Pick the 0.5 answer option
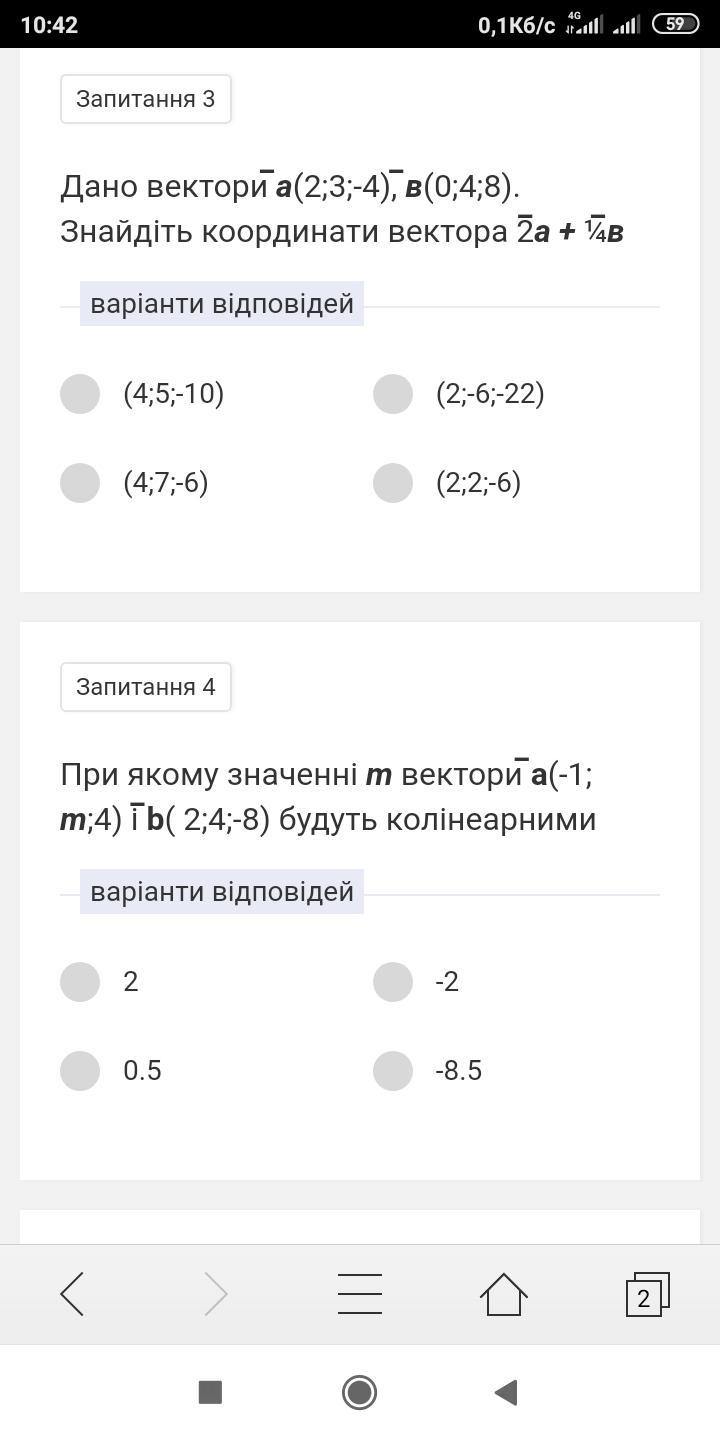This screenshot has height=1440, width=720. pyautogui.click(x=80, y=1071)
